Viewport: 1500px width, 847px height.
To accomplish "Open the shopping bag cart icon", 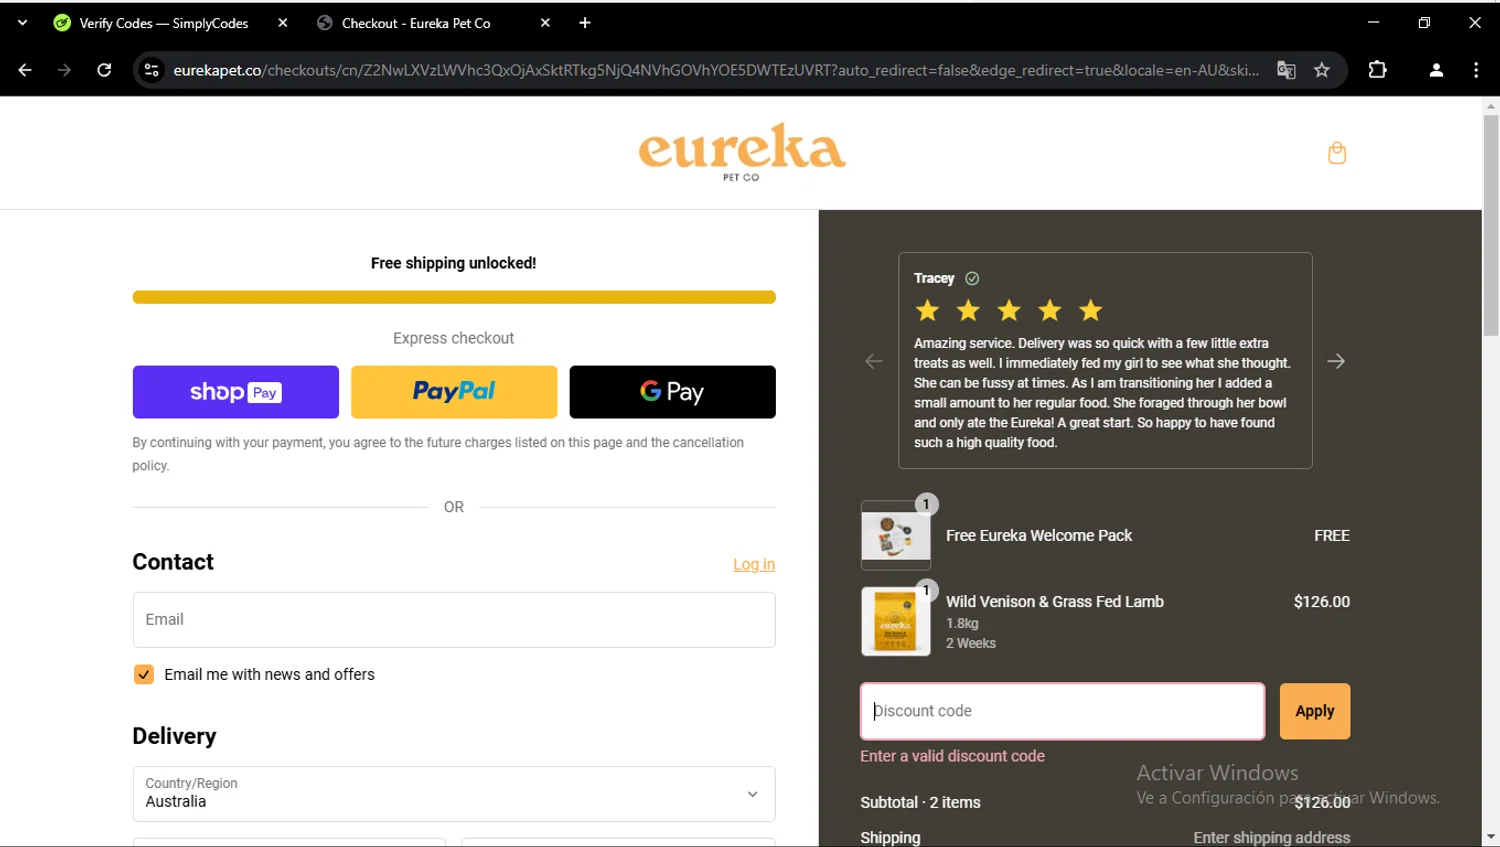I will tap(1336, 153).
